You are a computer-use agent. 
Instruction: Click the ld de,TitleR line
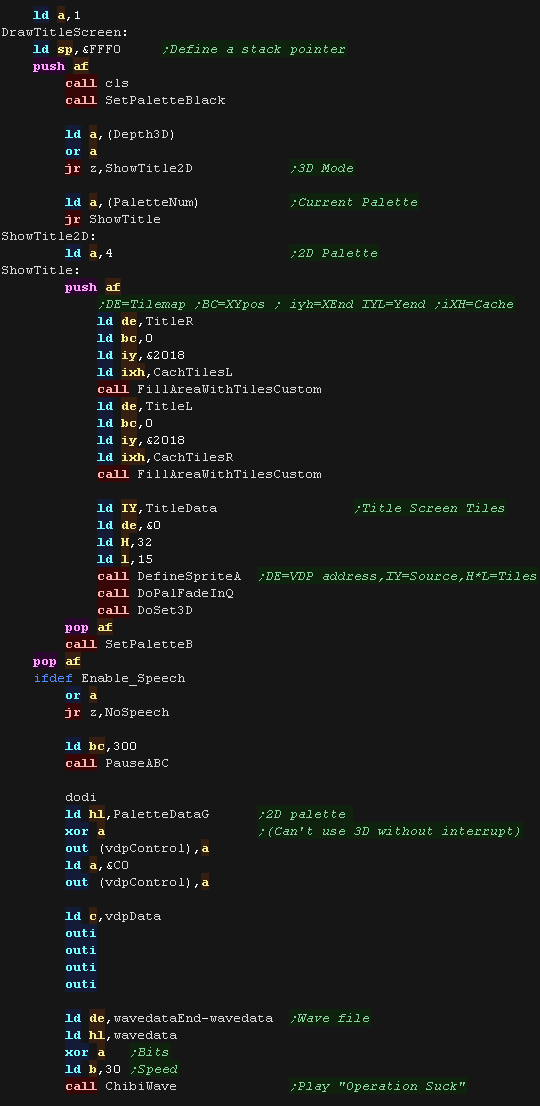[x=145, y=321]
